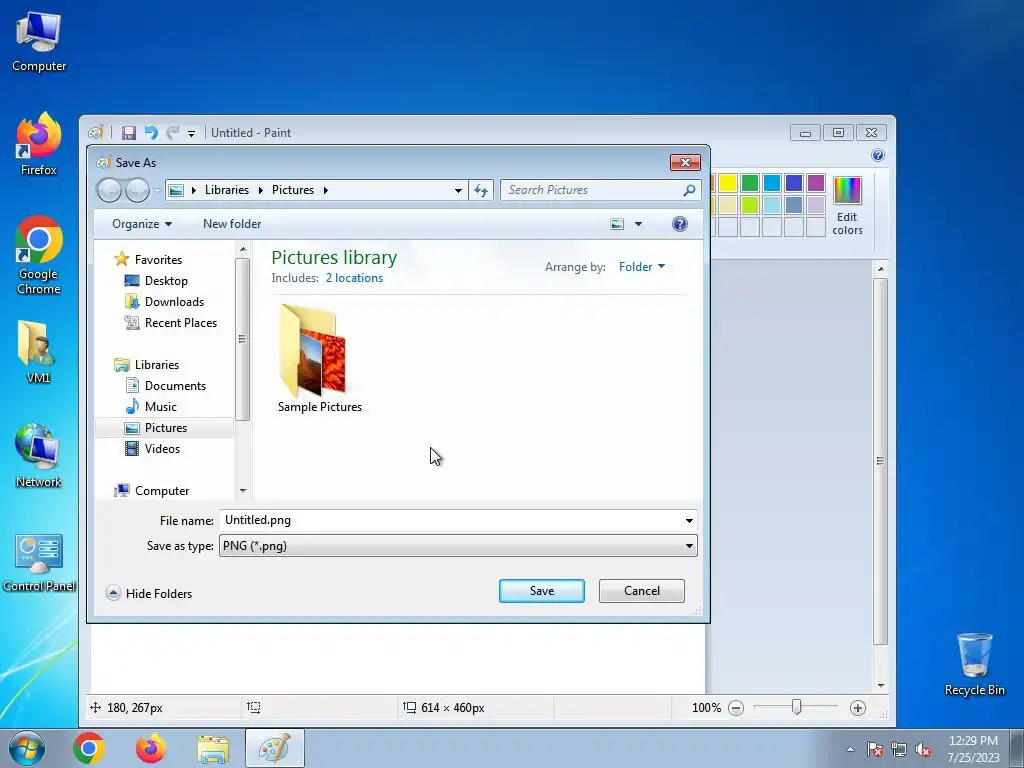
Task: Select the Control Panel desktop icon
Action: tap(39, 563)
